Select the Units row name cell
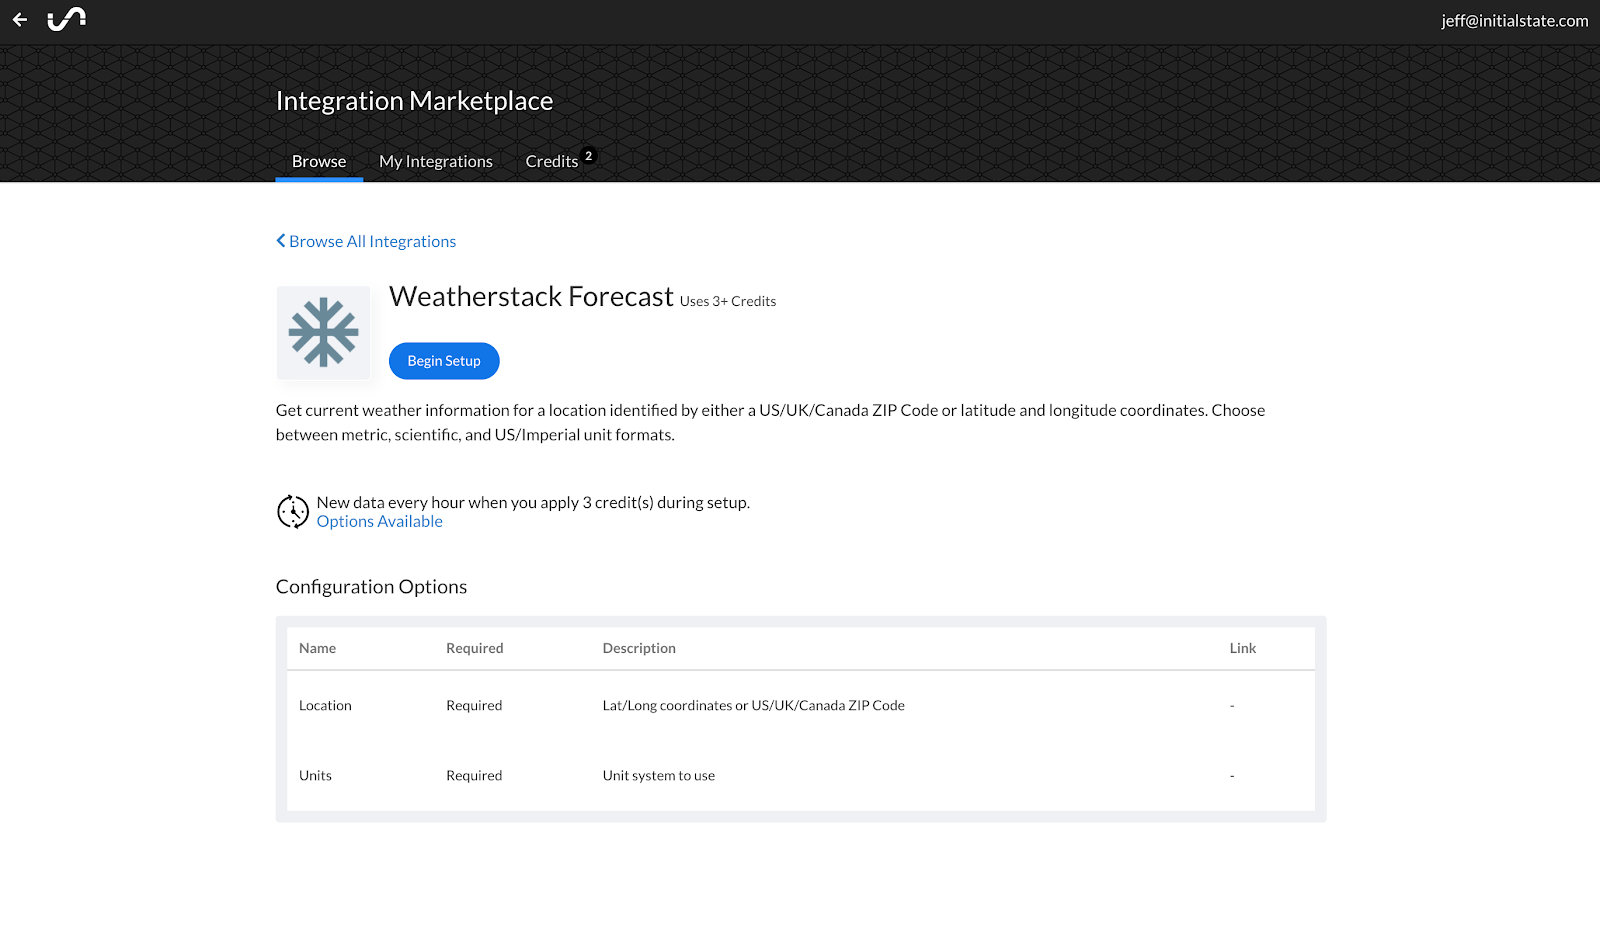Screen dimensions: 1600x937 click(315, 775)
